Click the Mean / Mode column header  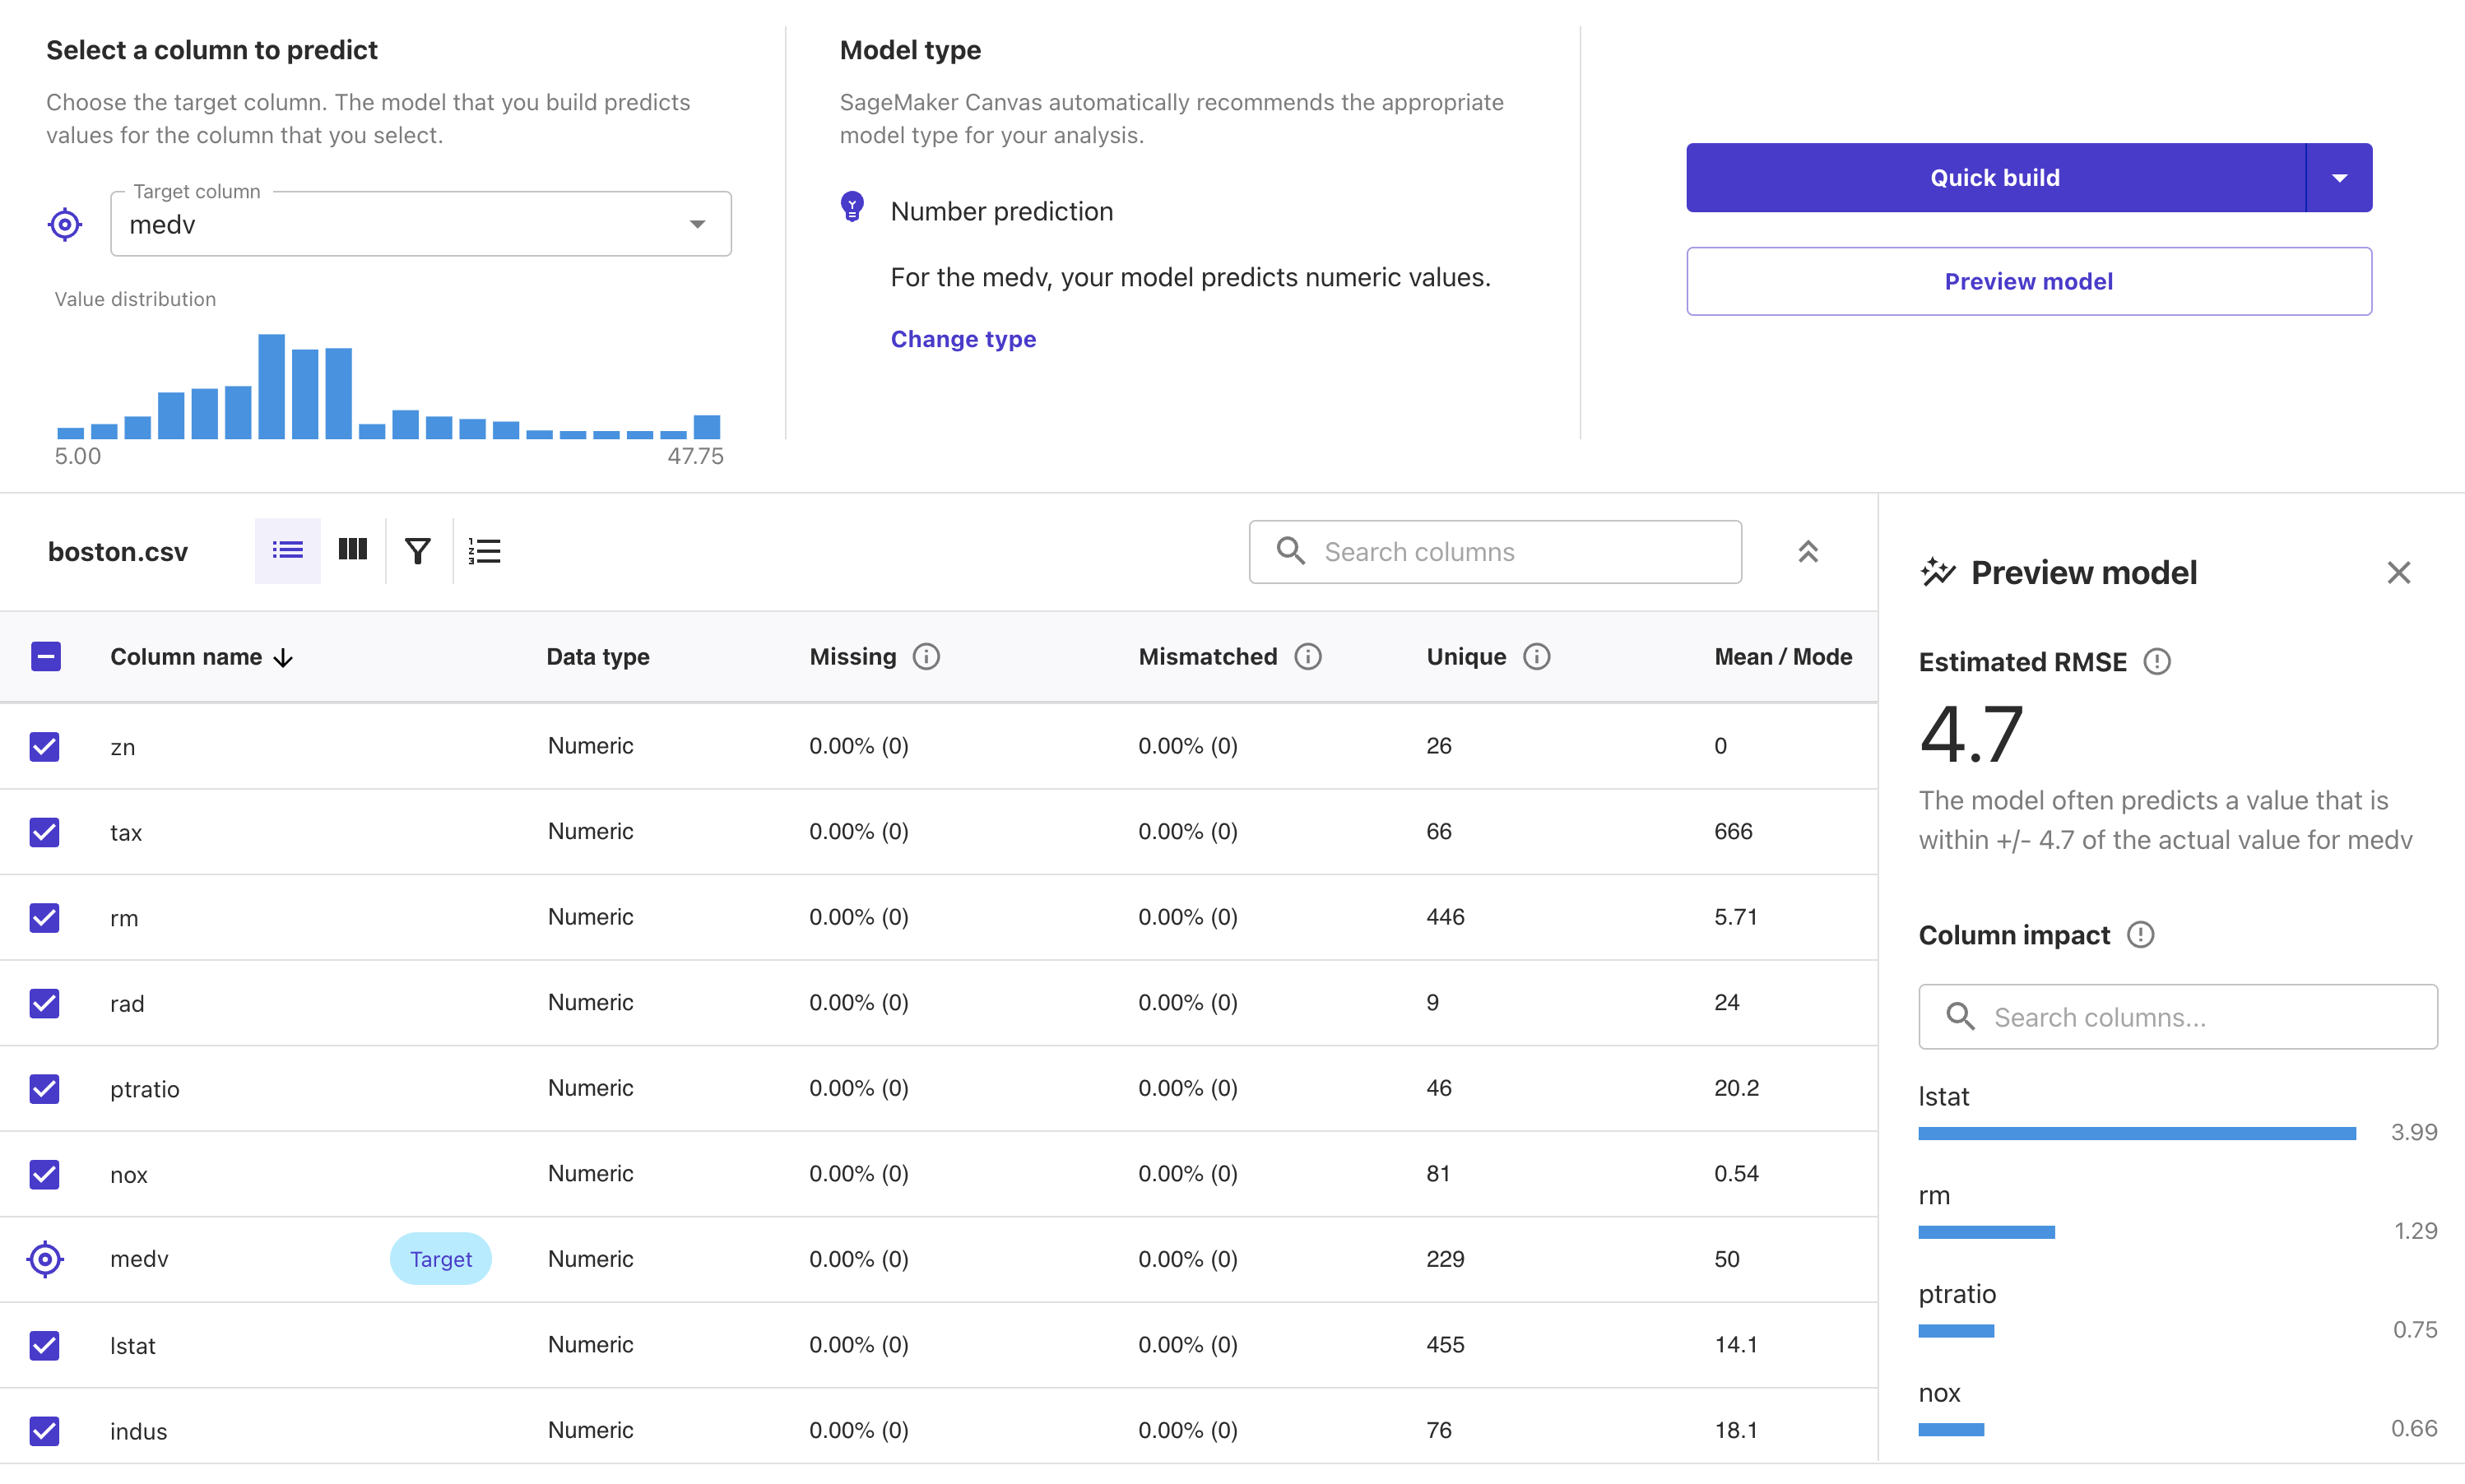1783,657
